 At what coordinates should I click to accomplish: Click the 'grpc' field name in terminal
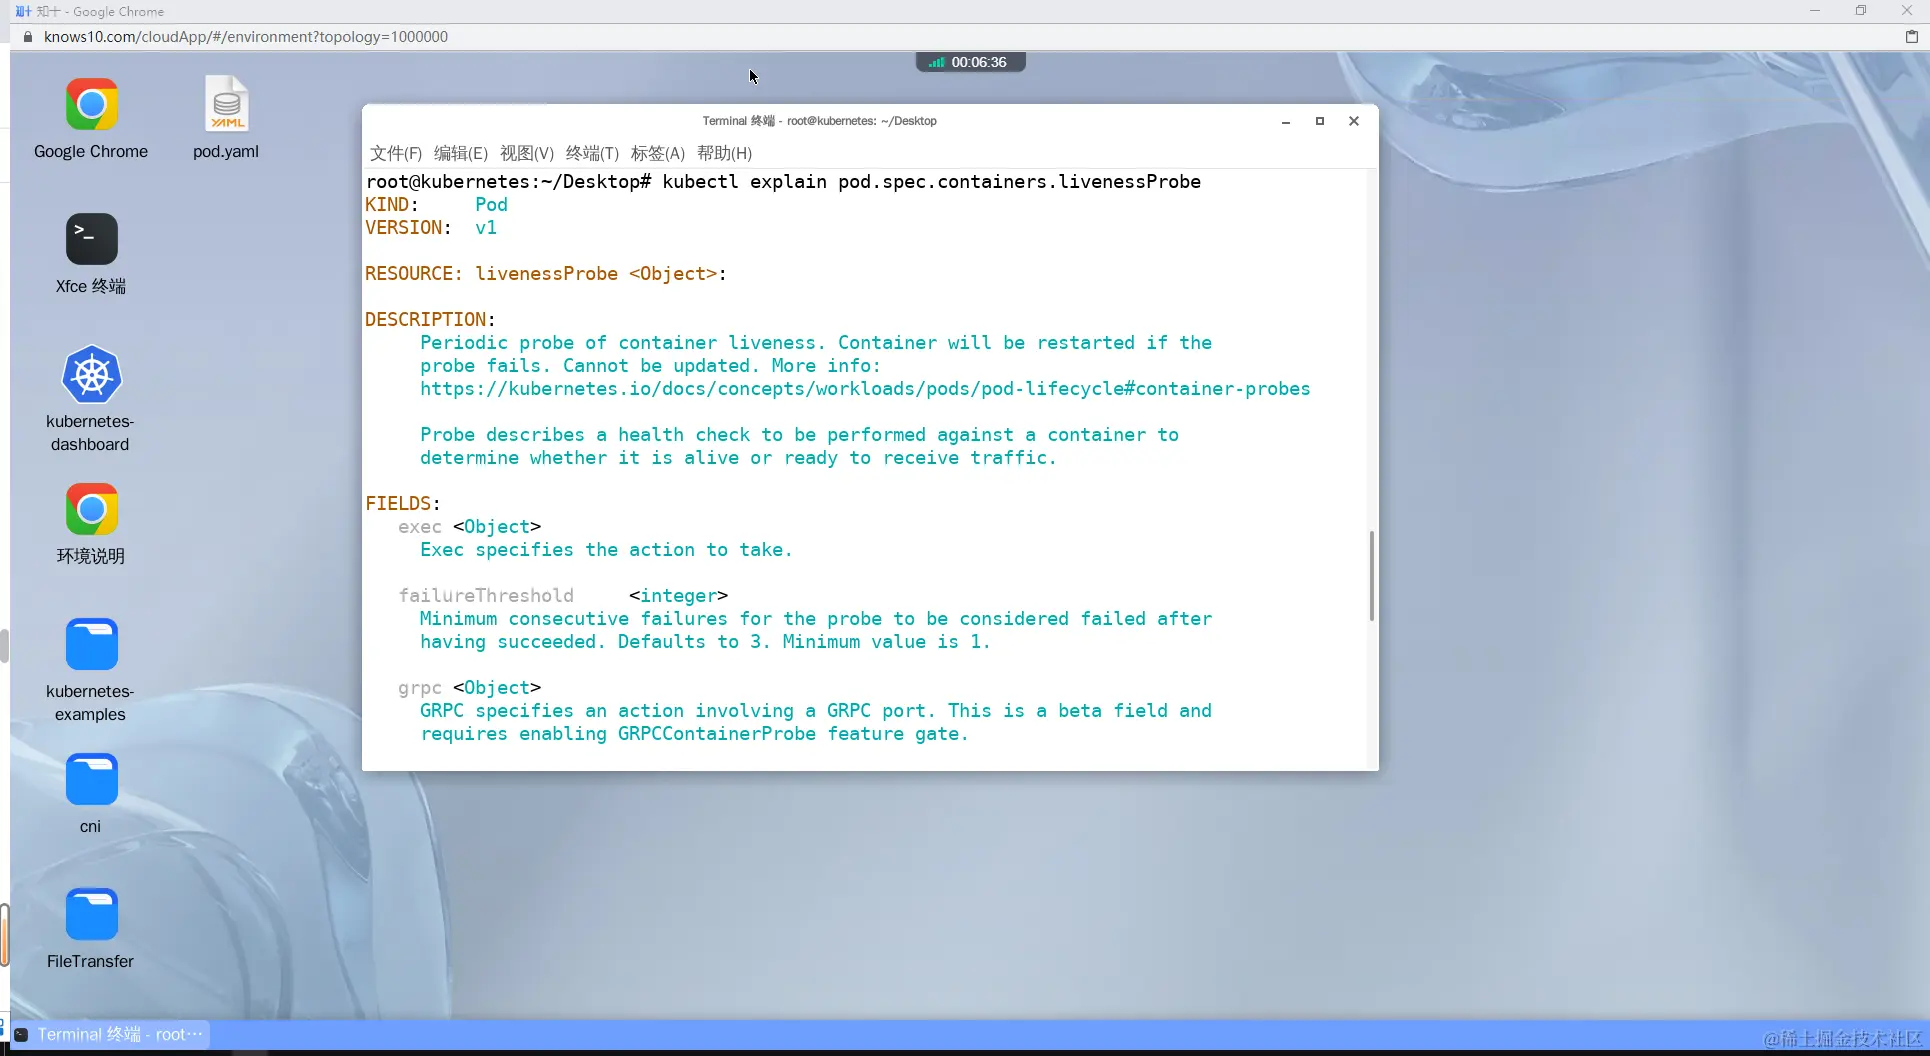click(x=420, y=688)
